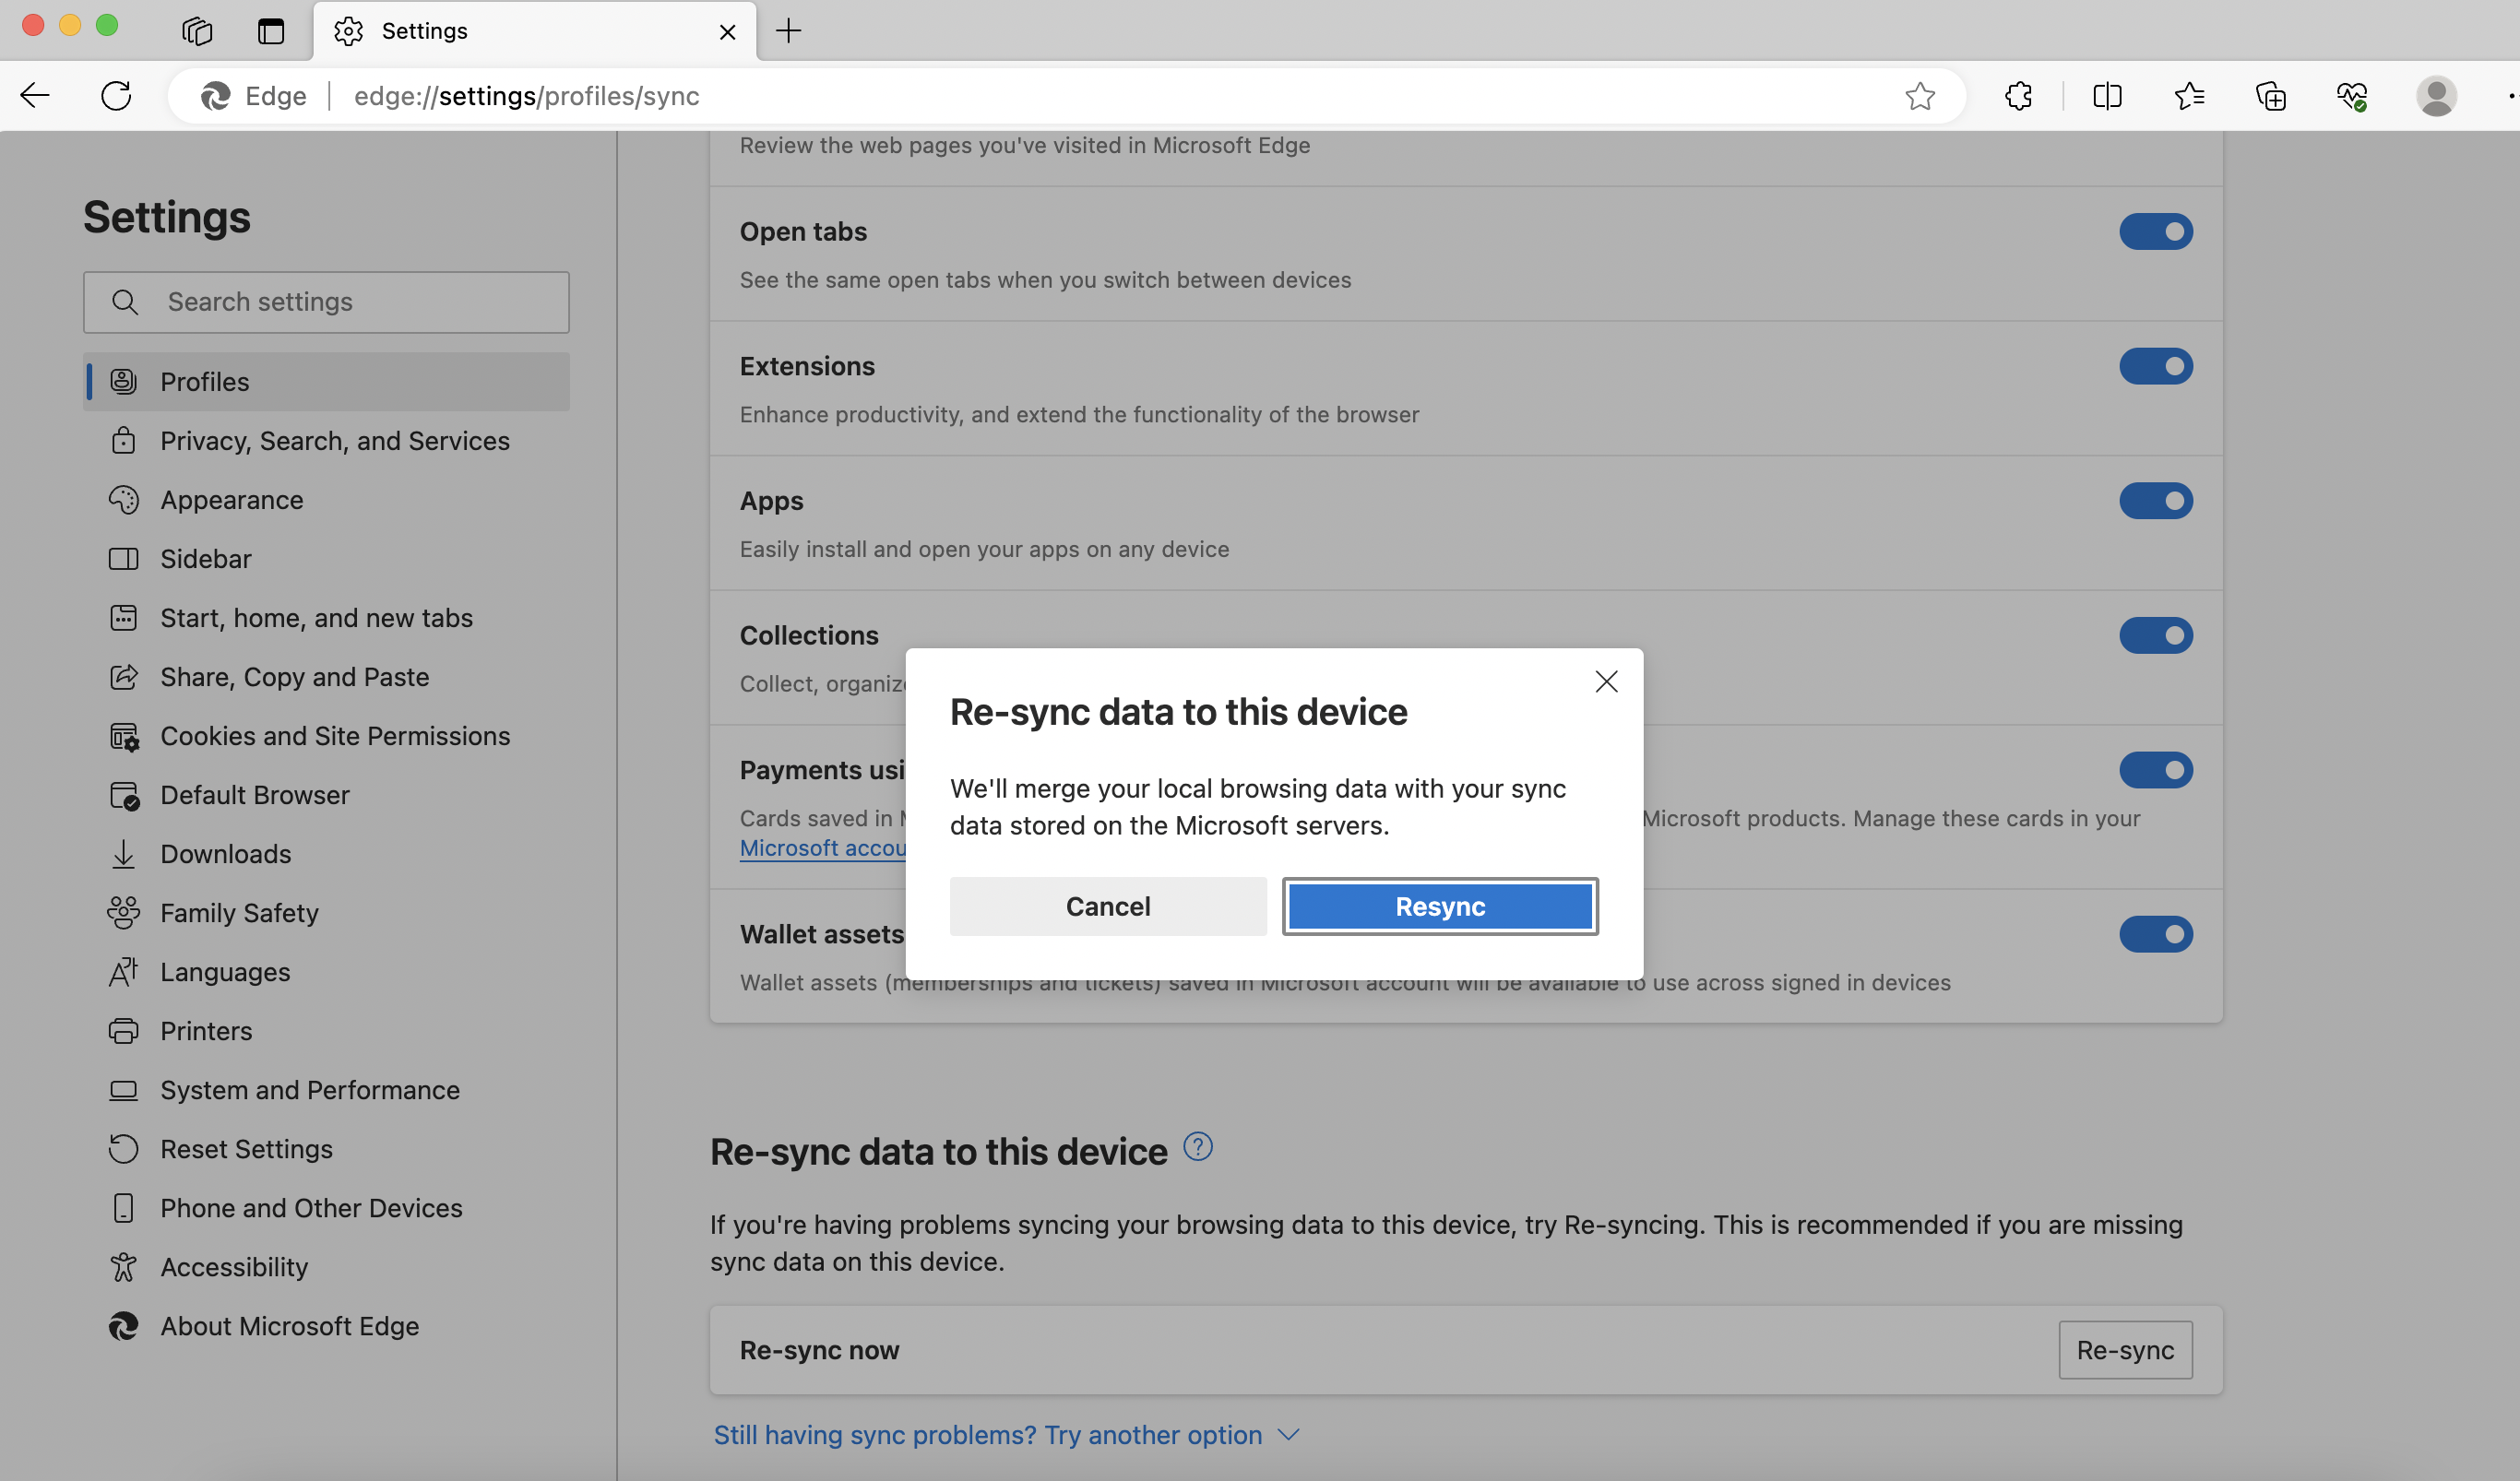This screenshot has width=2520, height=1481.
Task: Open Family Safety settings
Action: point(240,913)
